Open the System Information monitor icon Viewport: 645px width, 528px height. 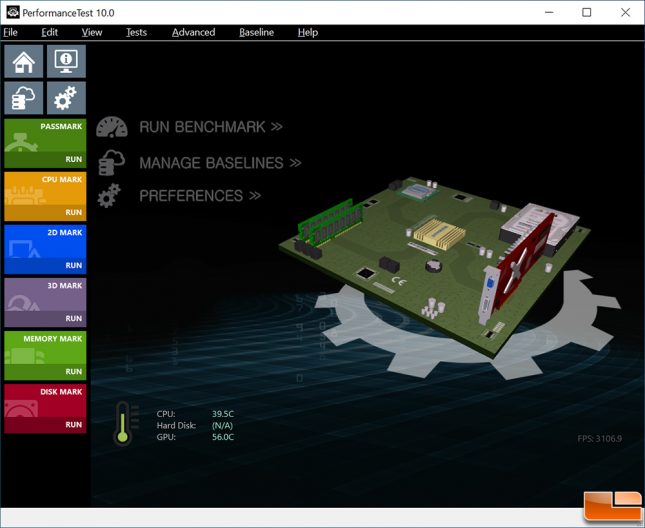66,61
